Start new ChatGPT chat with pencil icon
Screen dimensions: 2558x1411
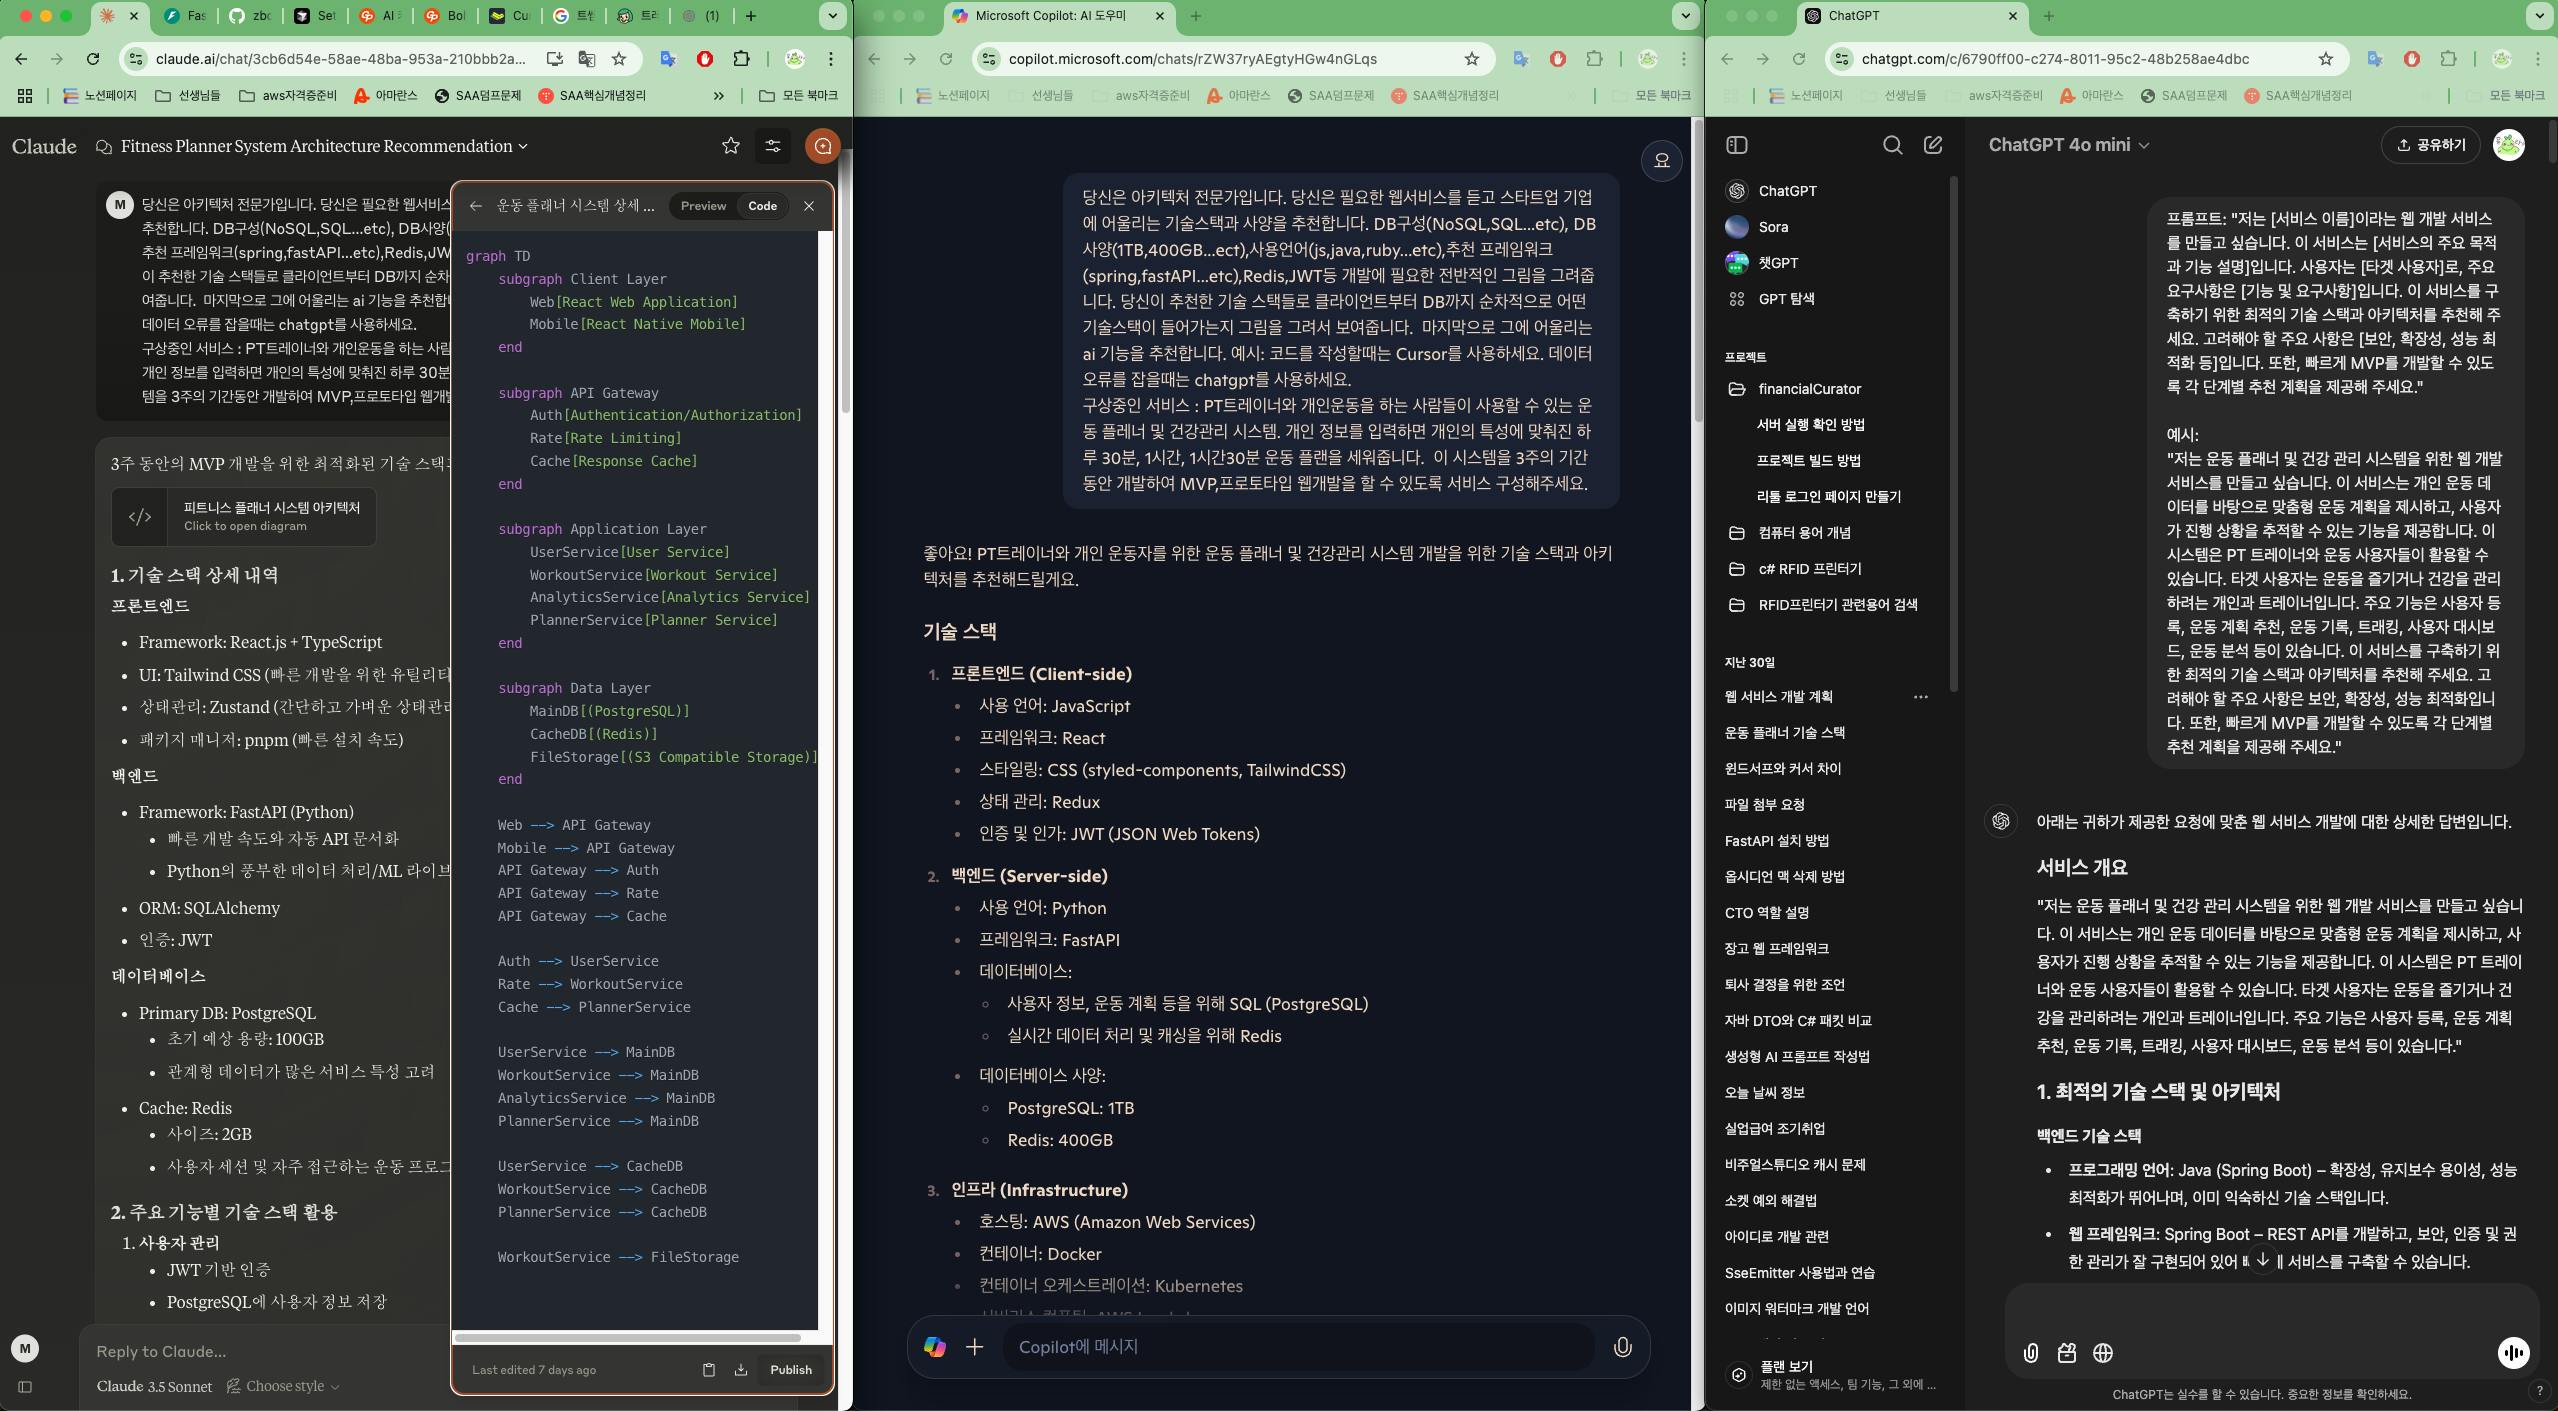pos(1933,145)
